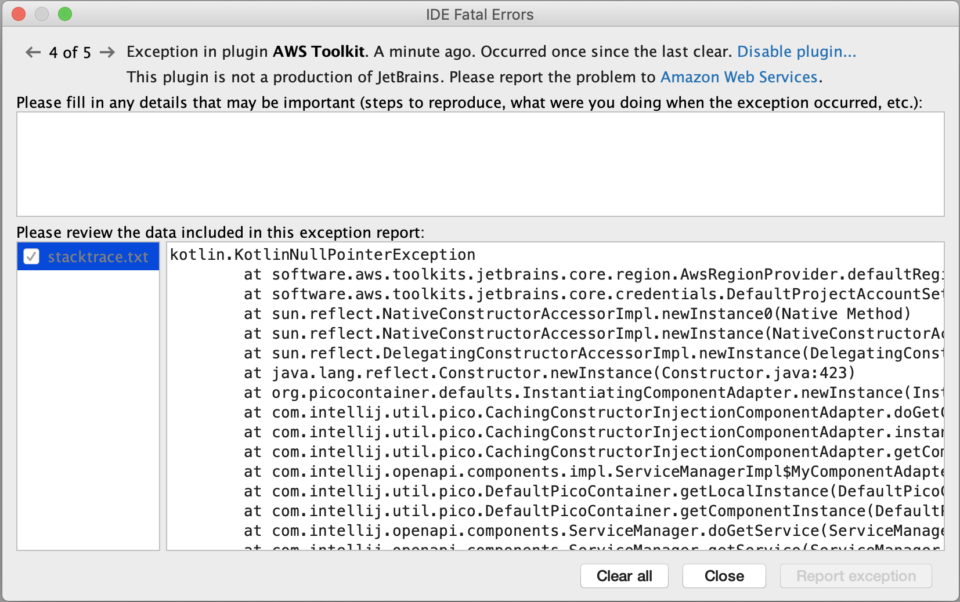This screenshot has width=960, height=602.
Task: Click the Disable plugin... link
Action: pyautogui.click(x=796, y=51)
